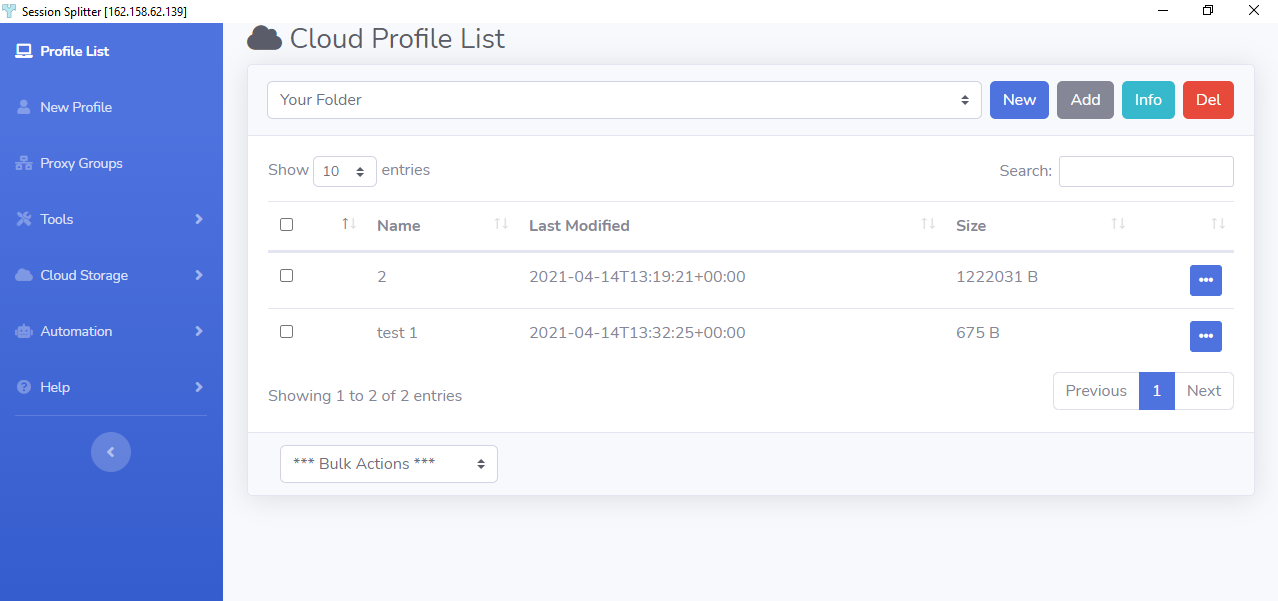Sort table by the first column arrows

(x=348, y=224)
